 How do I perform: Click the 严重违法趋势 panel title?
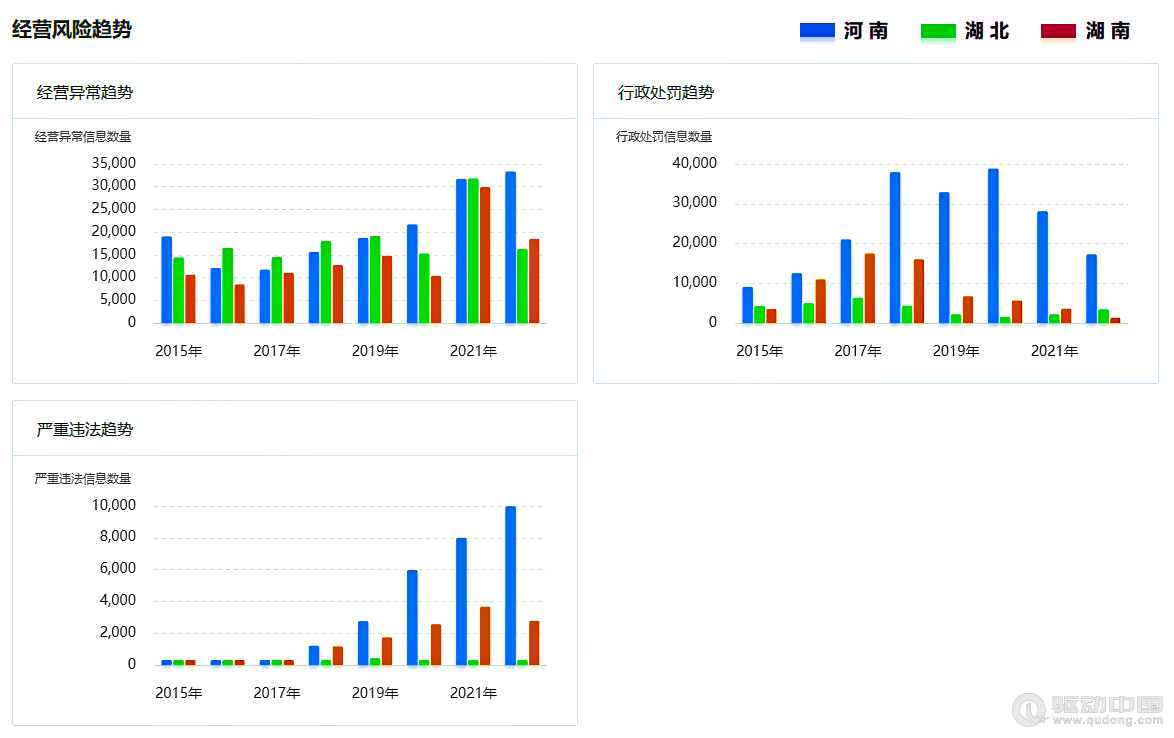click(x=85, y=429)
